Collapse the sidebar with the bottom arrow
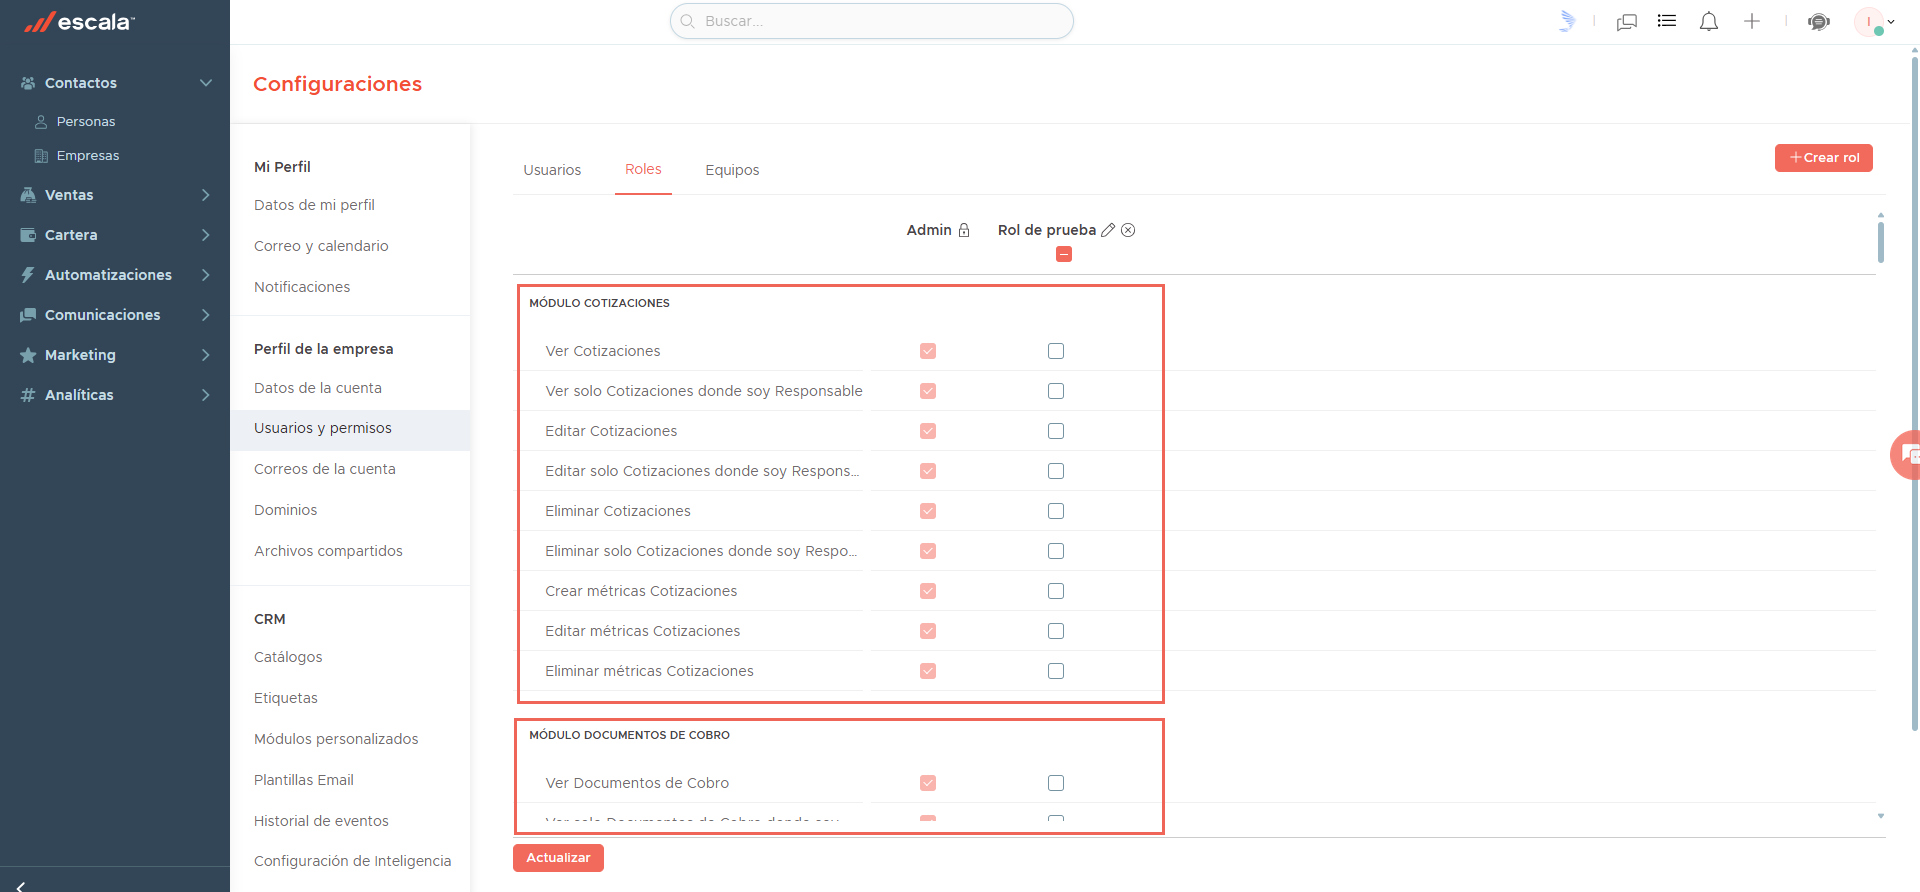This screenshot has height=892, width=1920. tap(20, 886)
